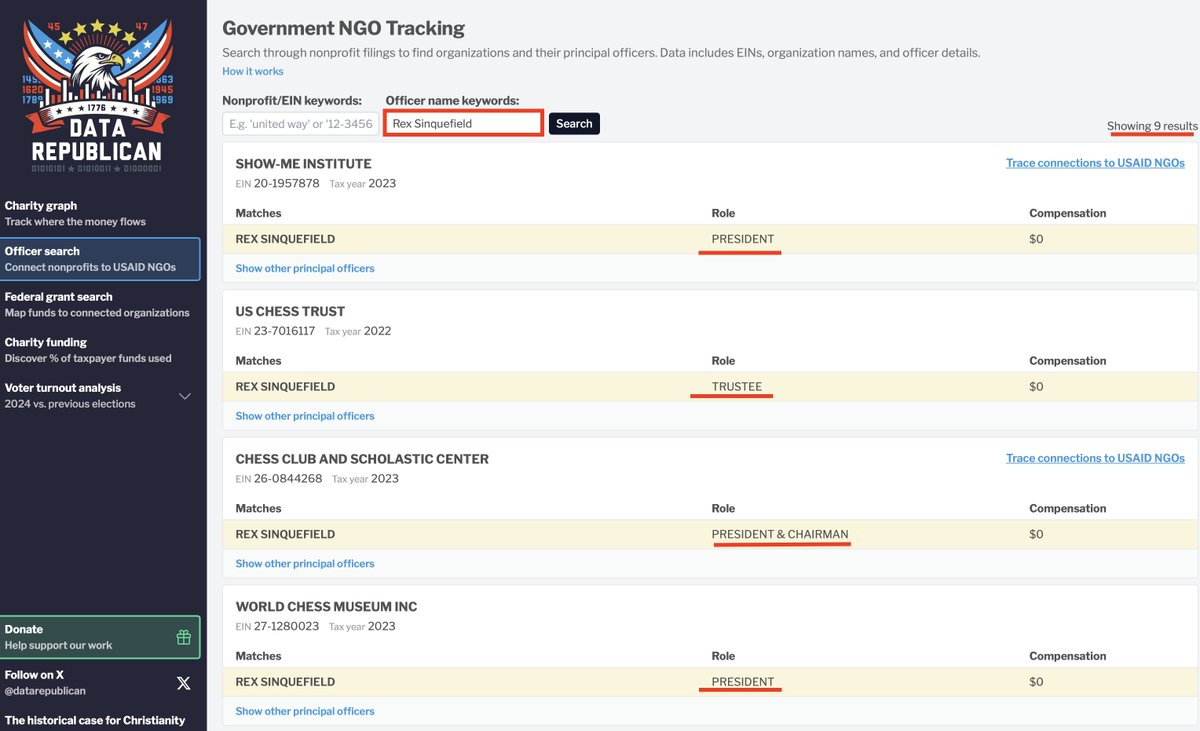The height and width of the screenshot is (731, 1200).
Task: Focus the Nonprofit/EIN keywords field
Action: 300,124
